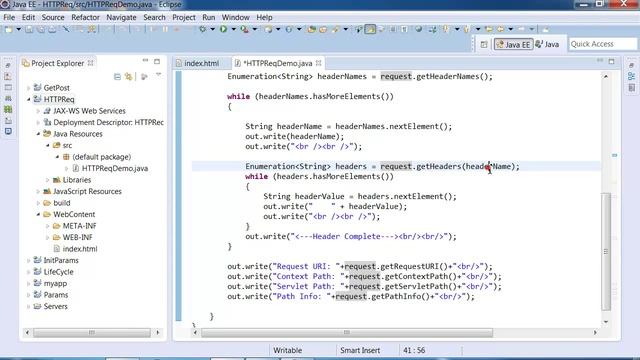The height and width of the screenshot is (360, 640).
Task: Run the program with green play icon
Action: pos(223,29)
